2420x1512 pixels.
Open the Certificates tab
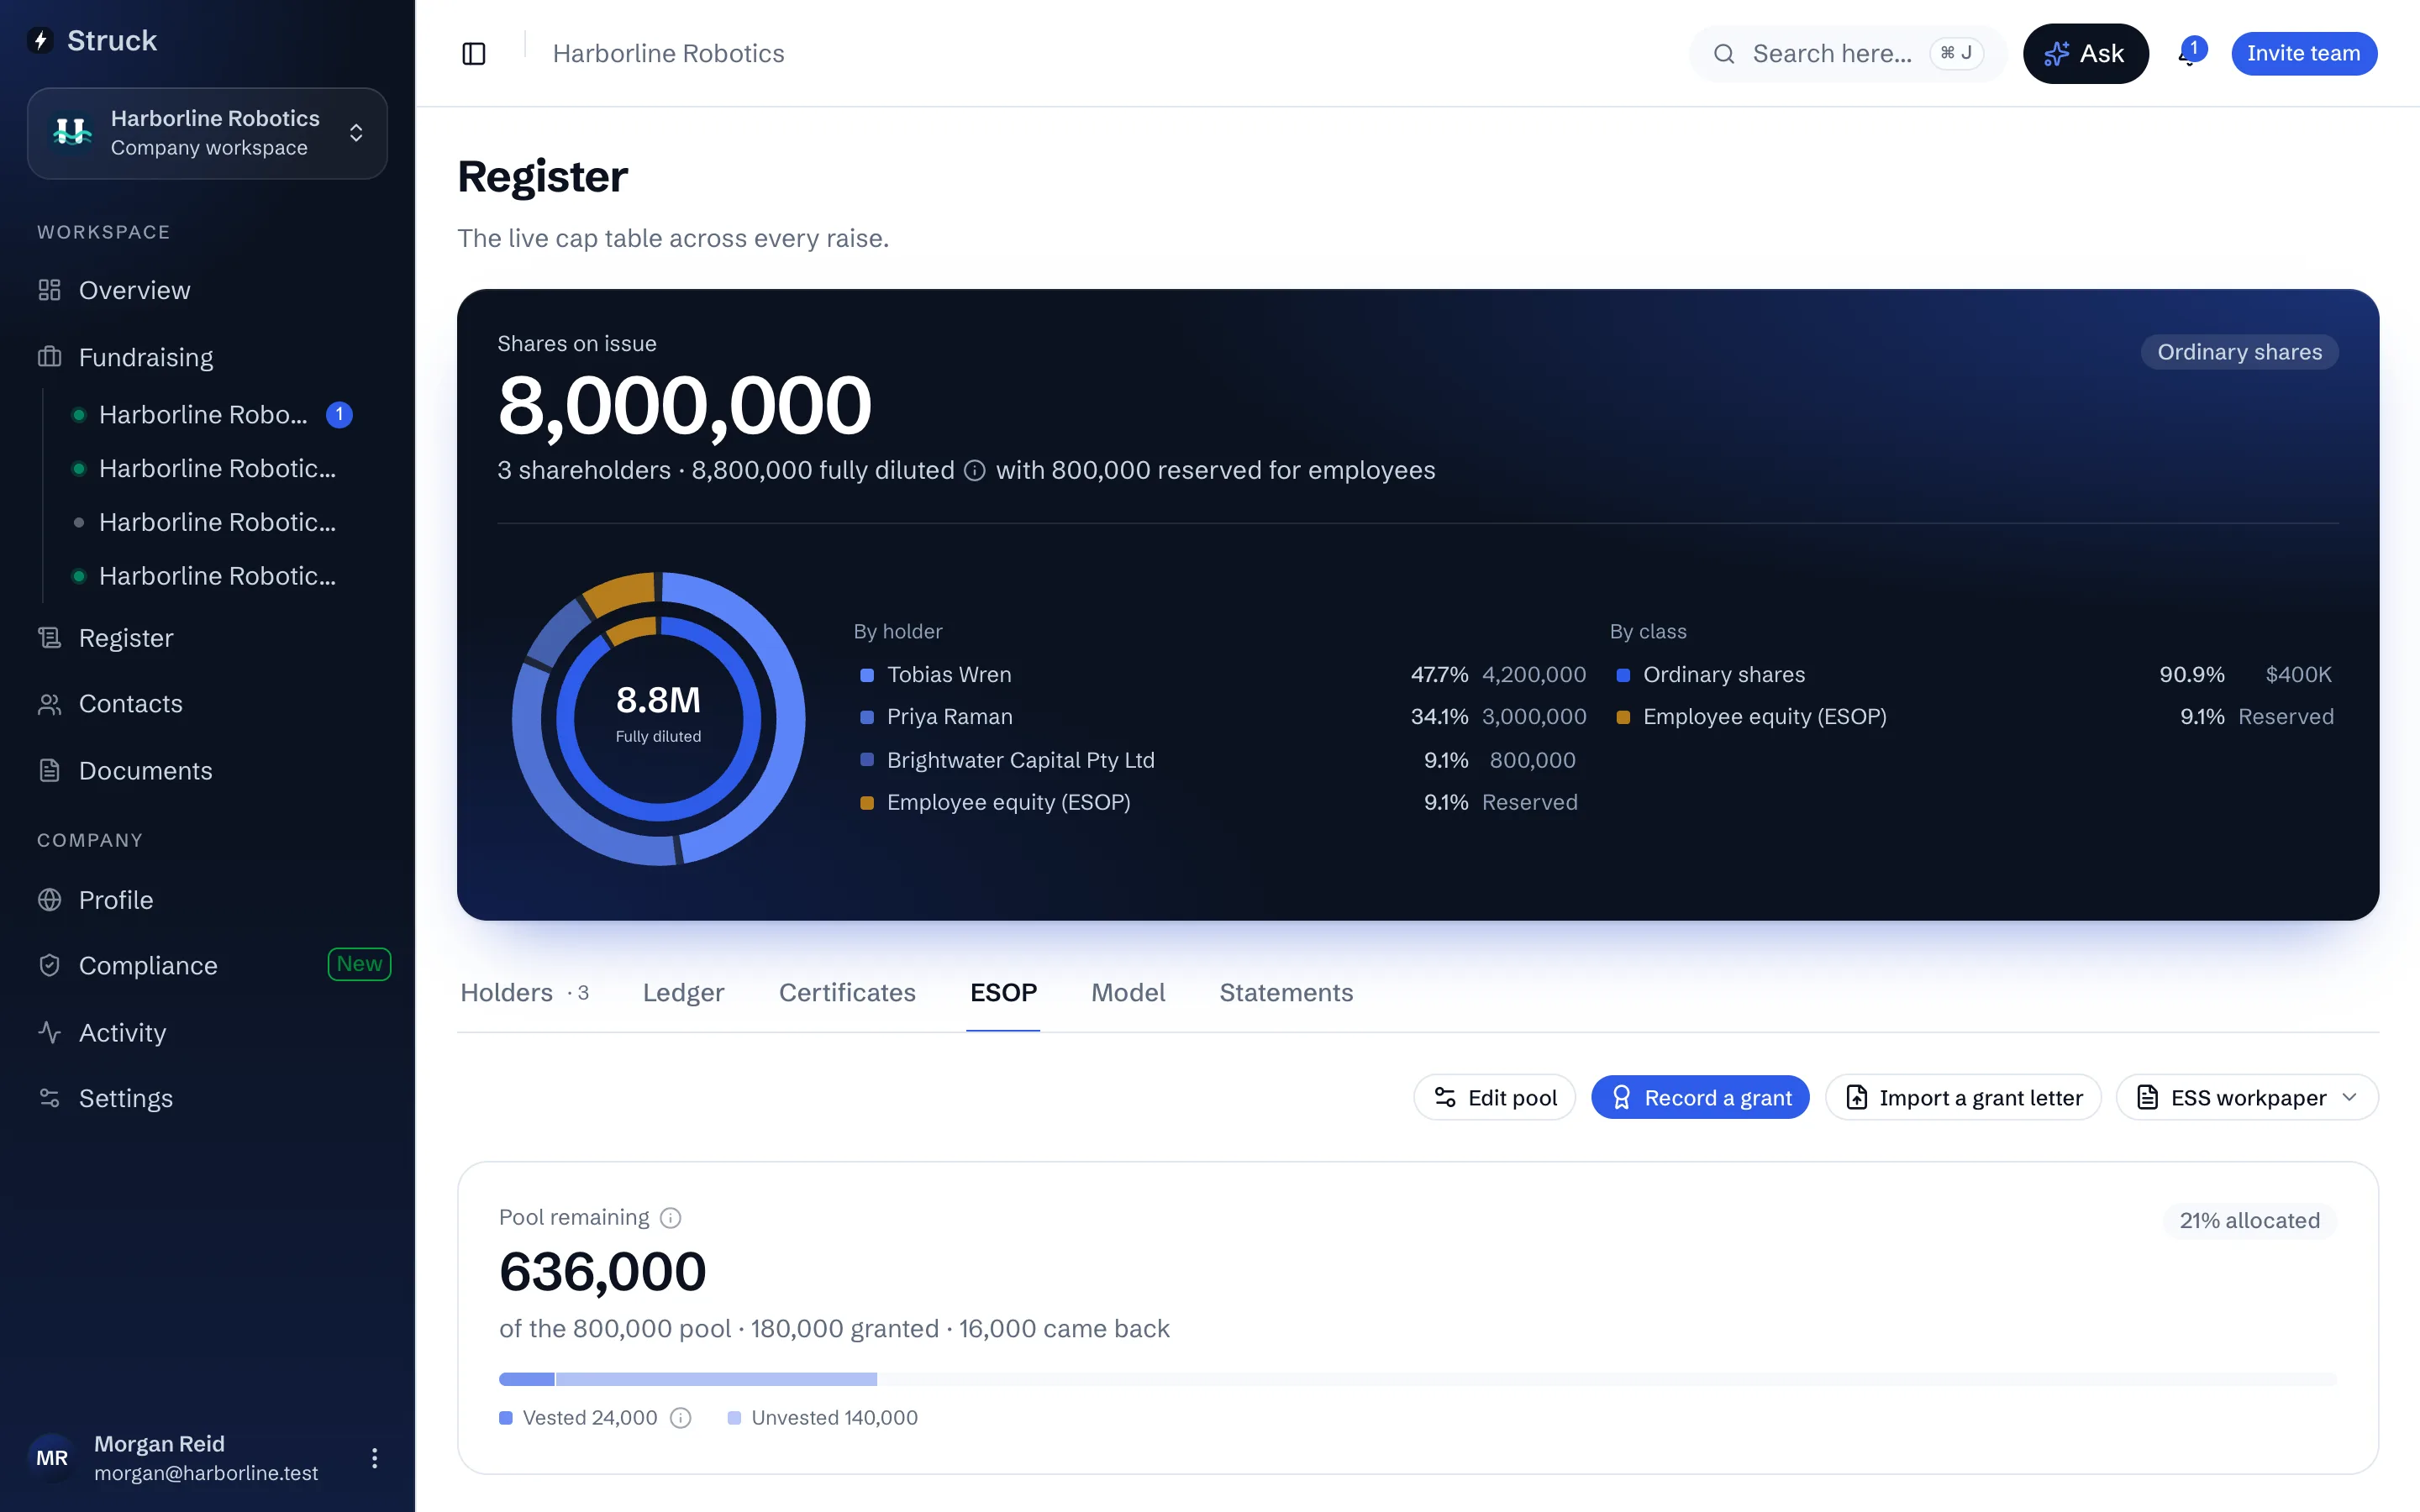point(847,993)
